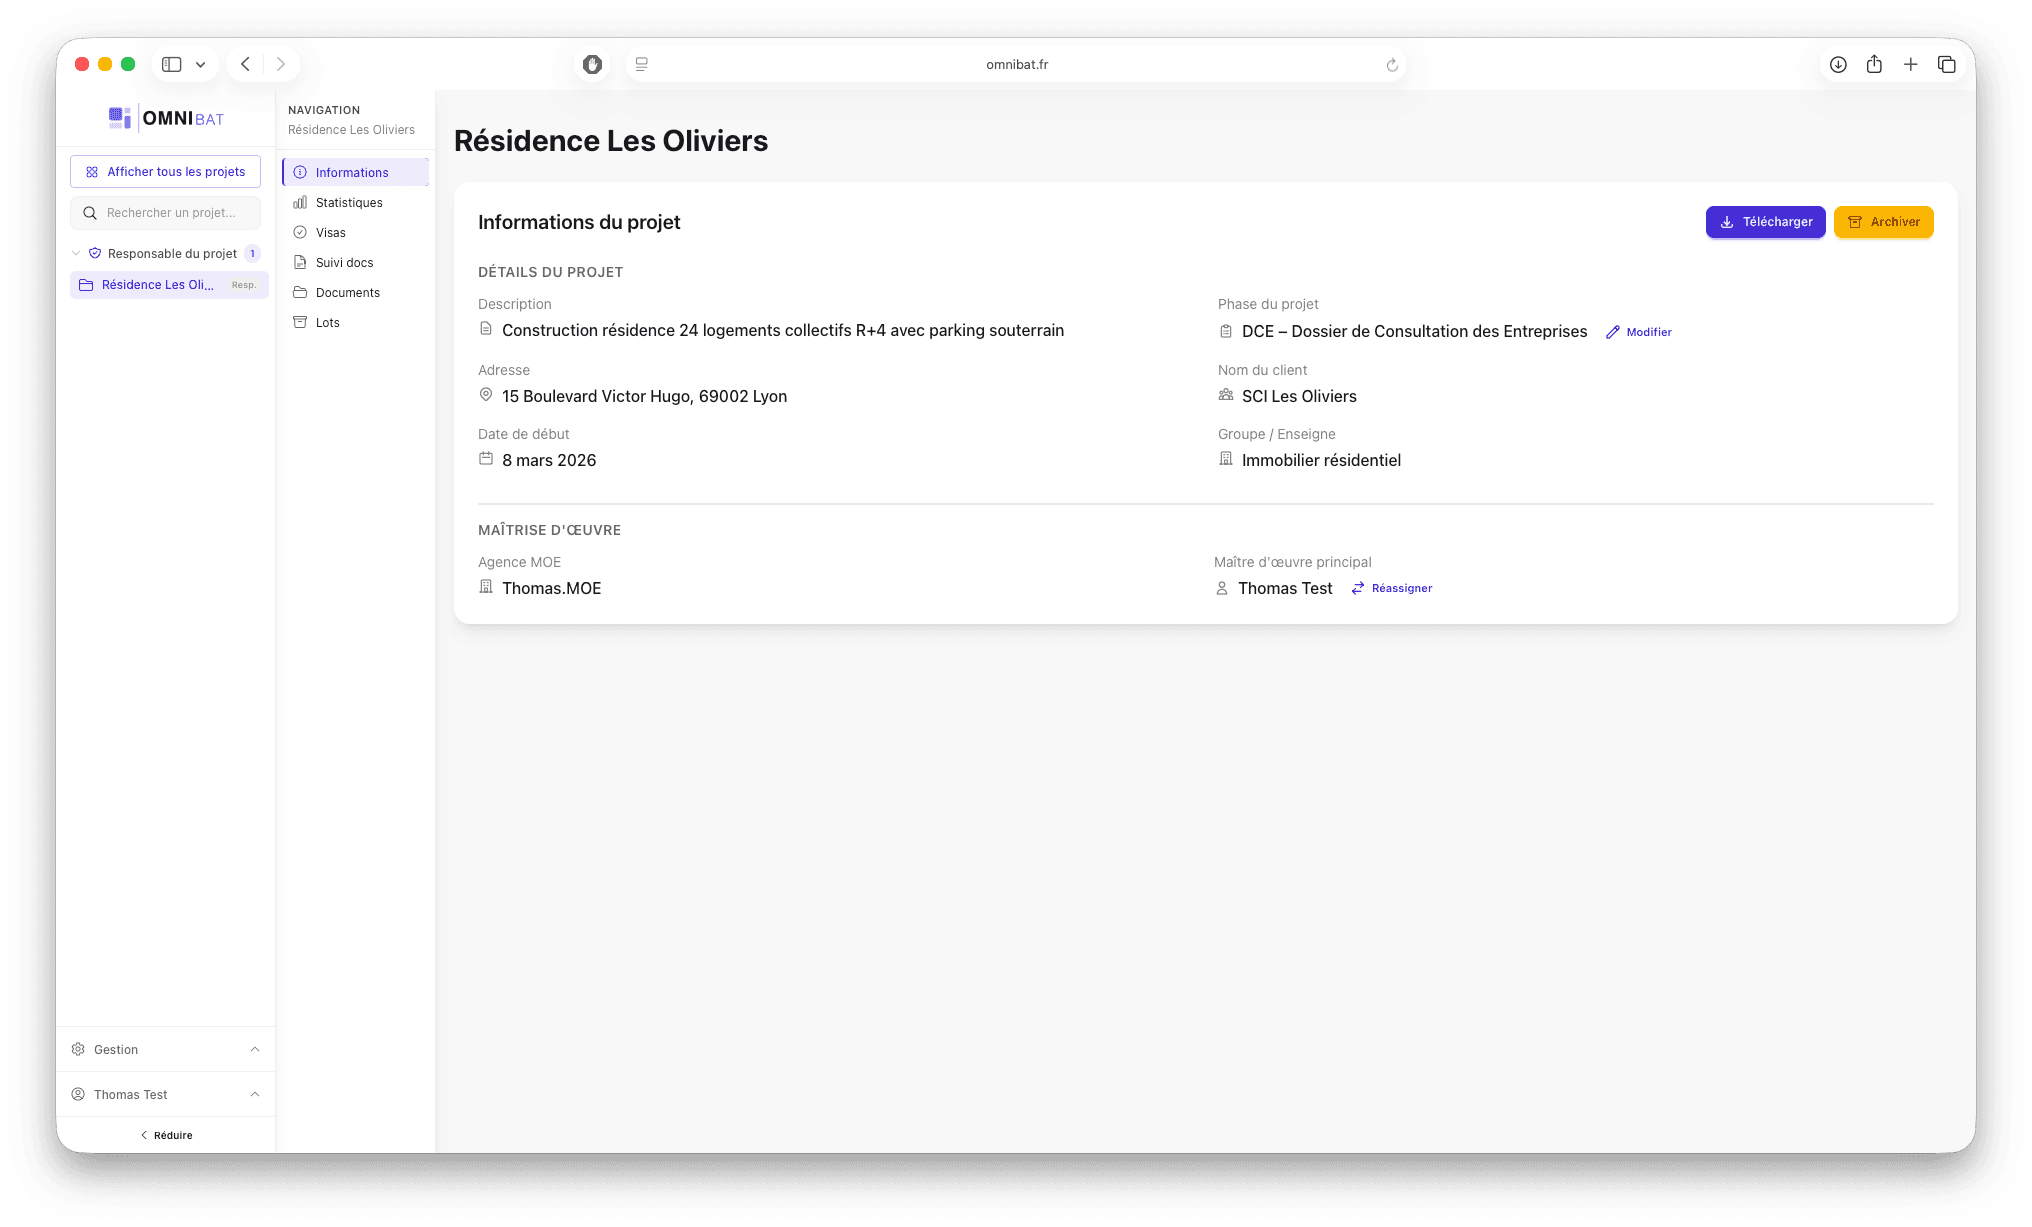Open the Visas navigation item
2032x1227 pixels.
pyautogui.click(x=330, y=233)
